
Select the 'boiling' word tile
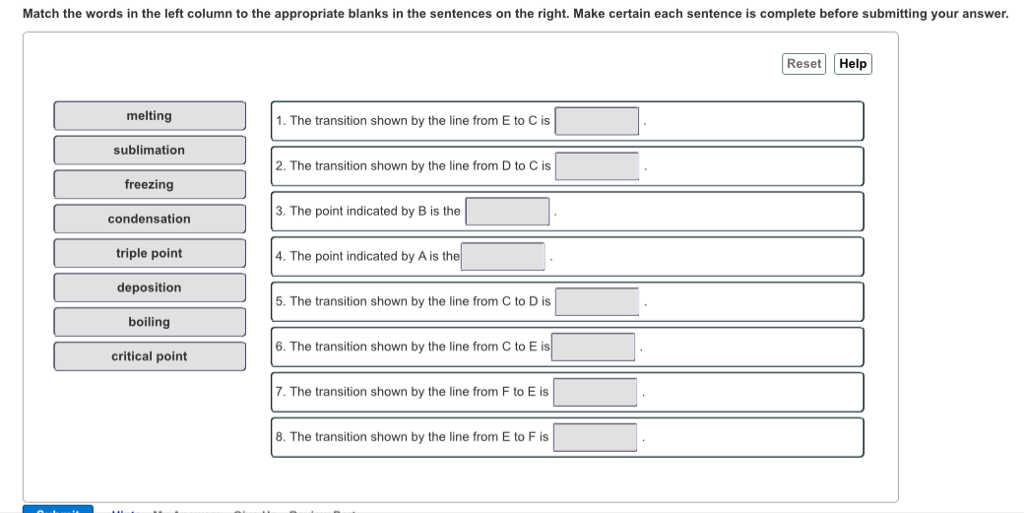tap(149, 322)
